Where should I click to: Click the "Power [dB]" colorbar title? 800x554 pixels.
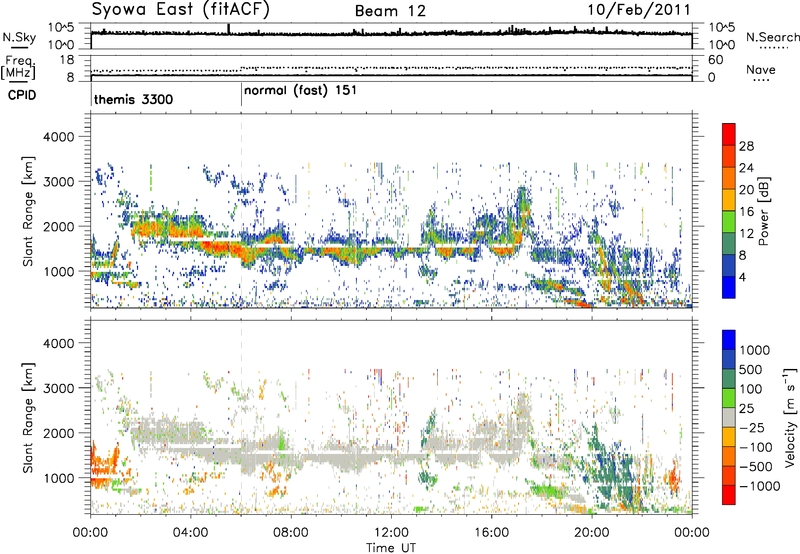click(763, 211)
